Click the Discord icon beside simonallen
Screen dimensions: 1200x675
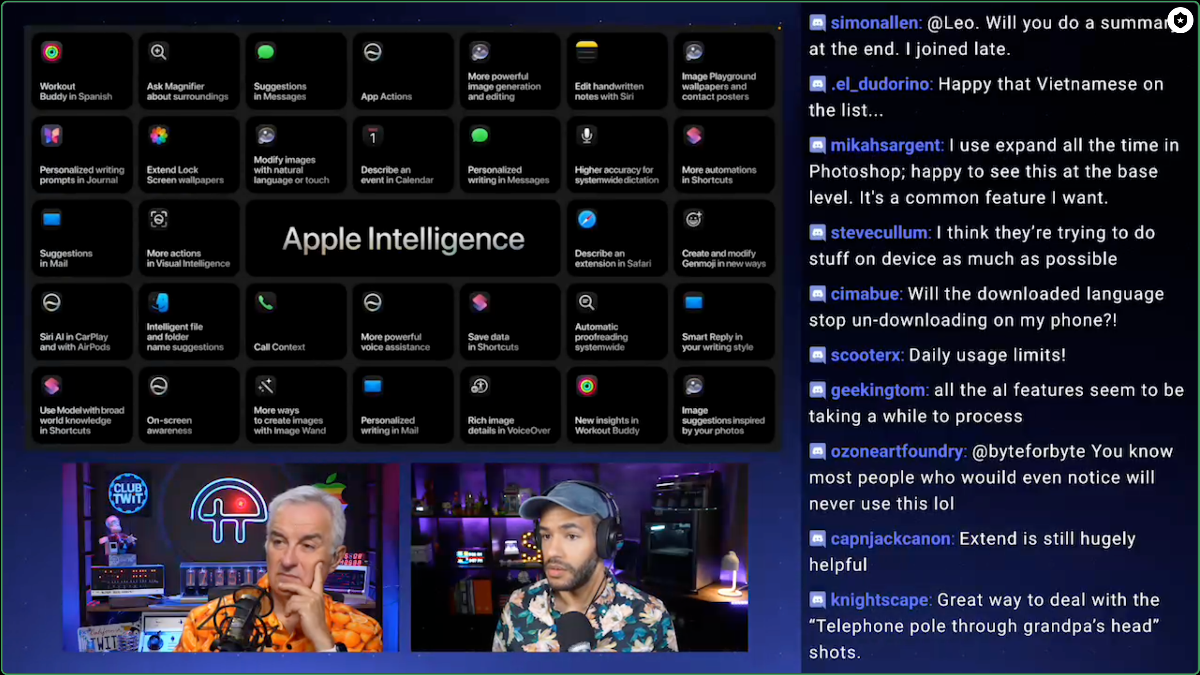pos(817,22)
